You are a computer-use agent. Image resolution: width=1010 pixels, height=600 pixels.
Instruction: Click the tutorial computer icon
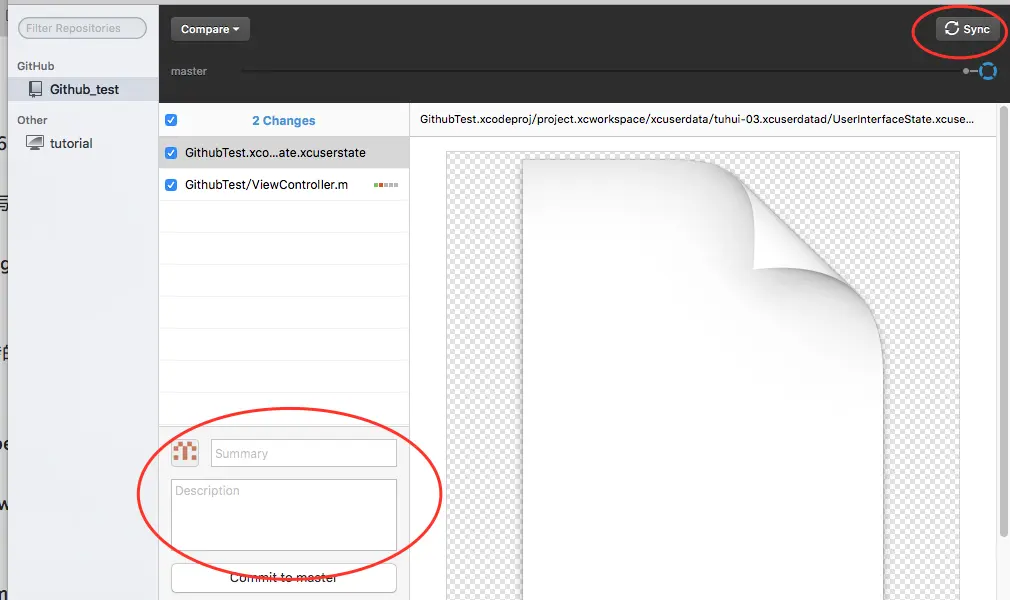tap(35, 142)
